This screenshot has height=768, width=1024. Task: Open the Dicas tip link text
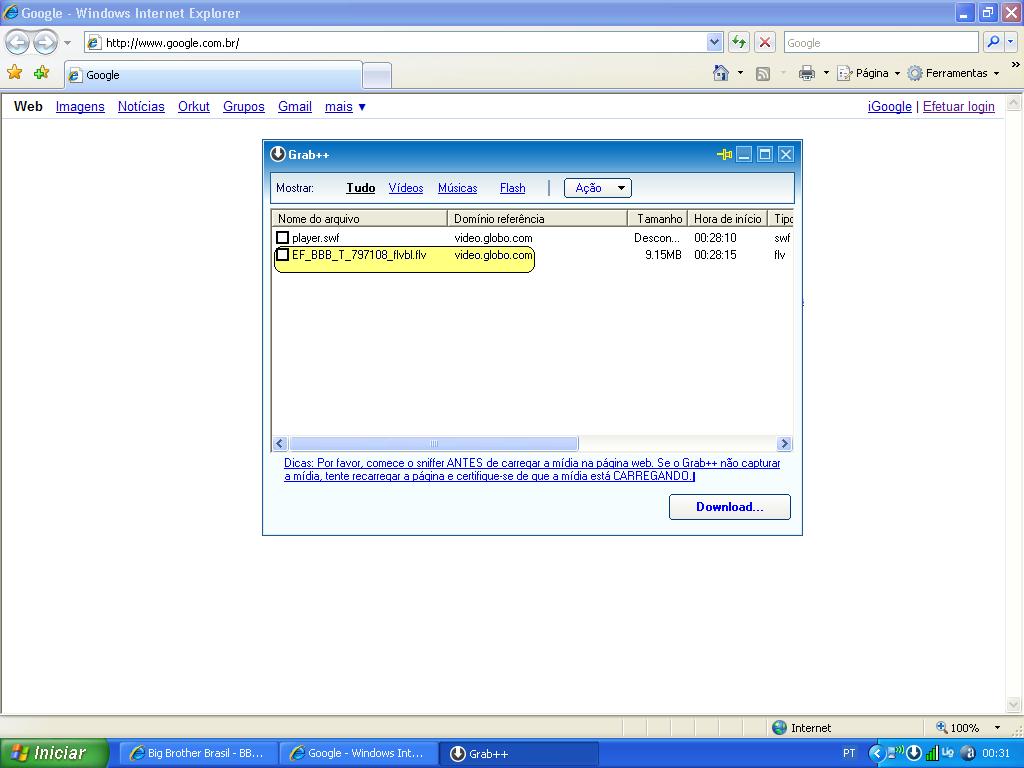(x=532, y=470)
